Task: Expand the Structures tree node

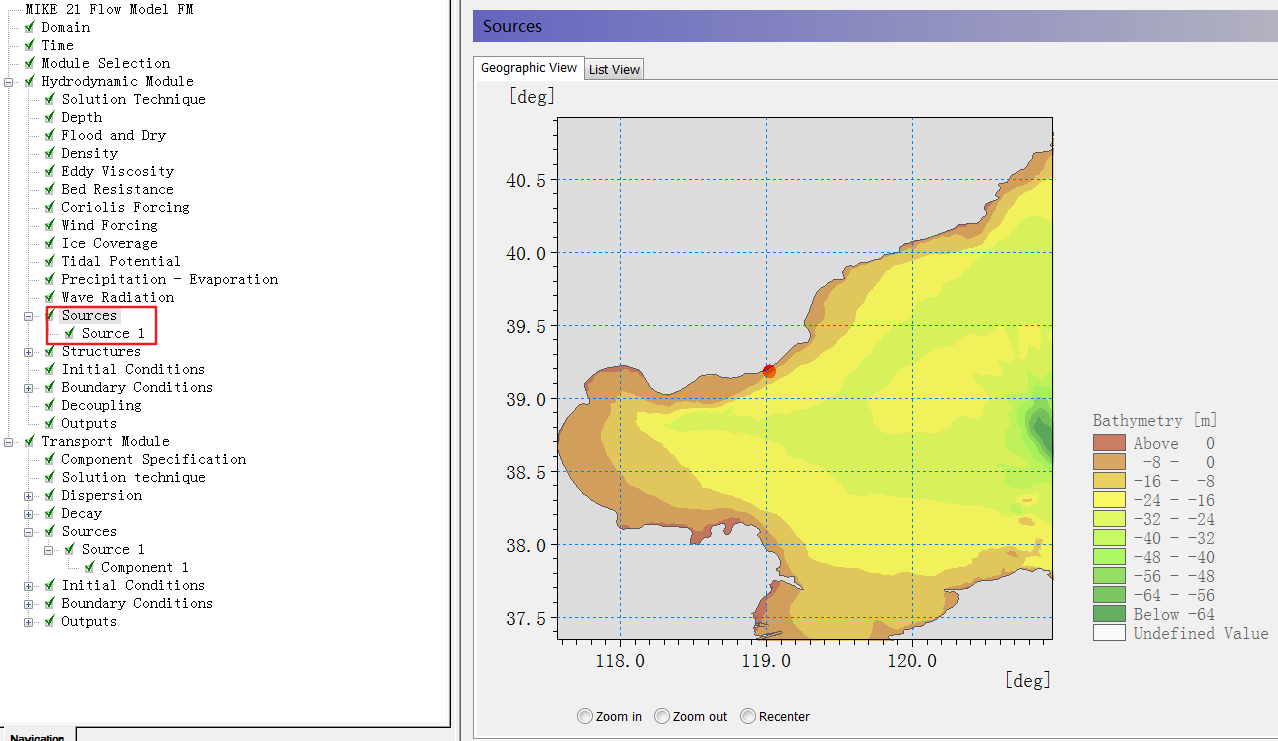Action: [x=29, y=351]
